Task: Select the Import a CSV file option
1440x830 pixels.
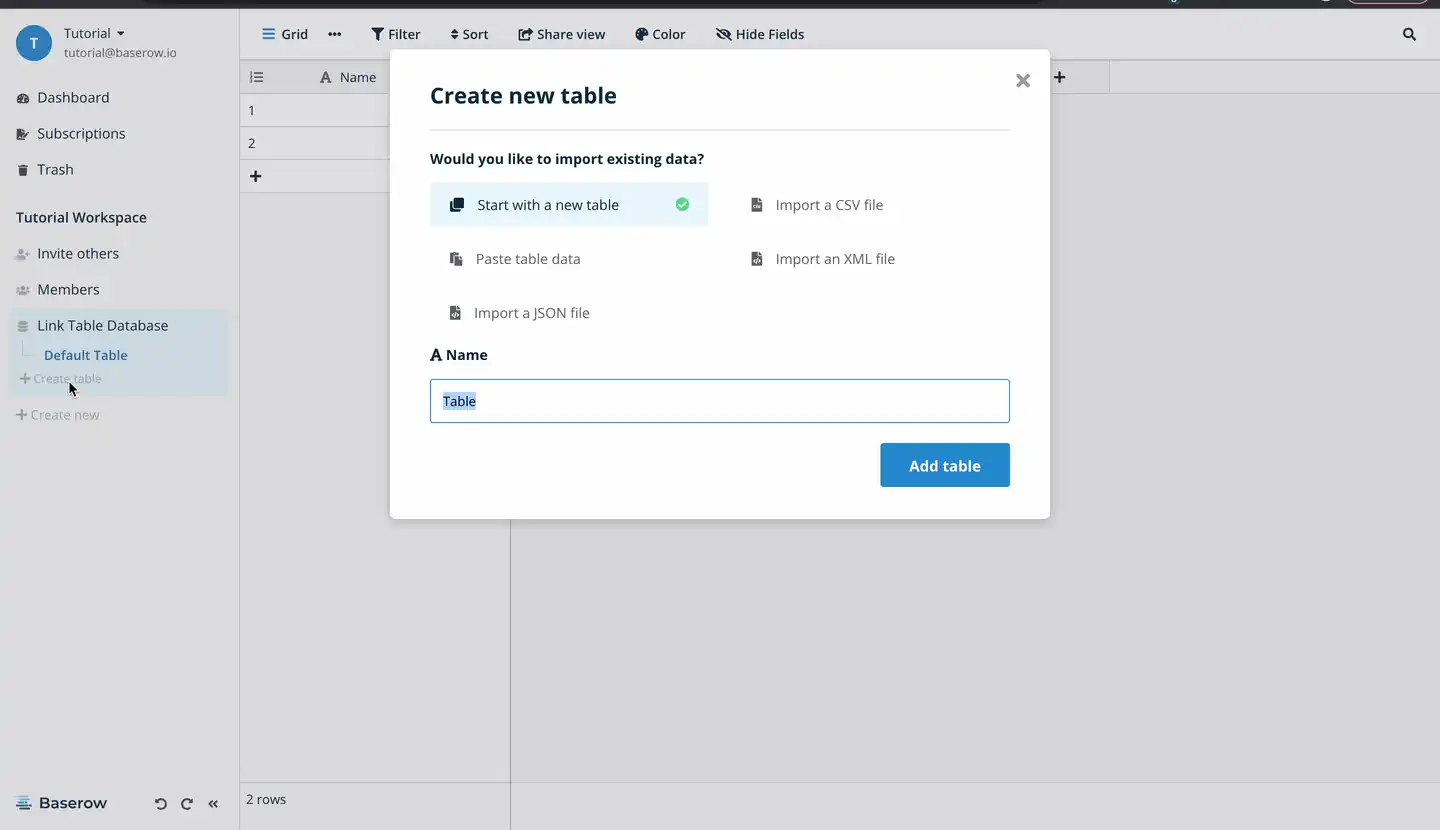Action: 828,204
